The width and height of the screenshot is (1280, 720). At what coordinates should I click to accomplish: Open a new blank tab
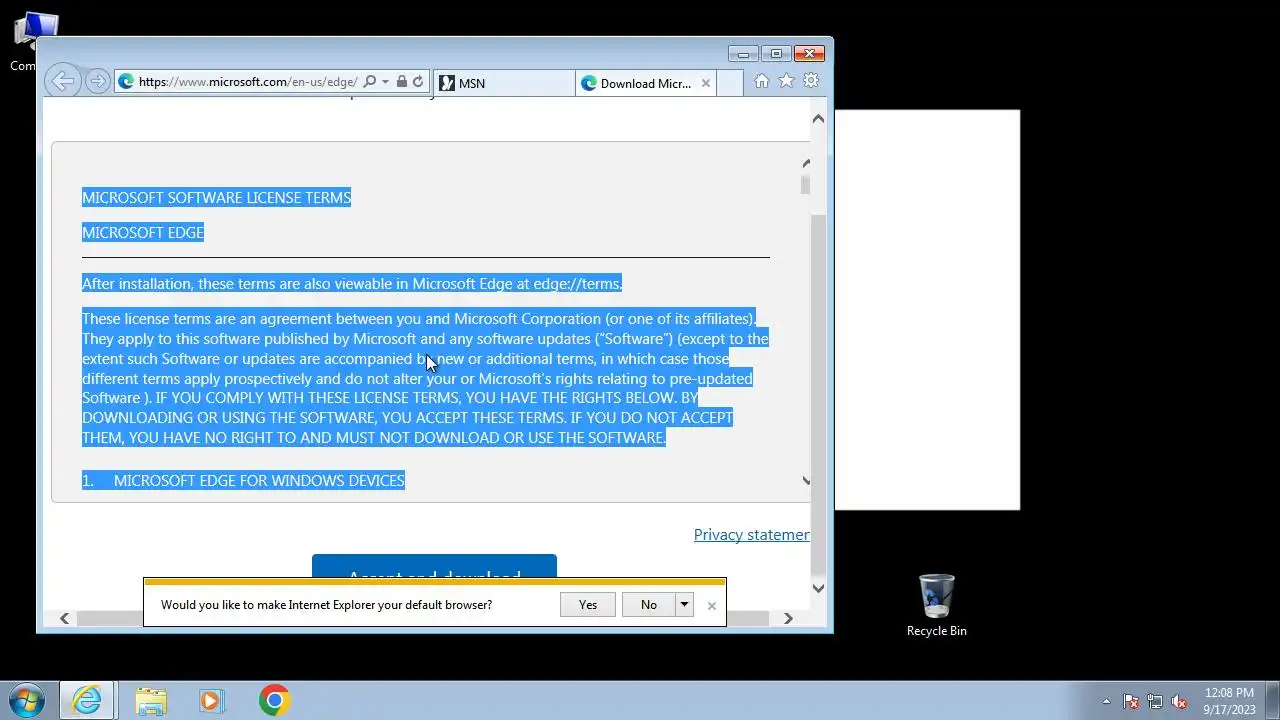[730, 83]
